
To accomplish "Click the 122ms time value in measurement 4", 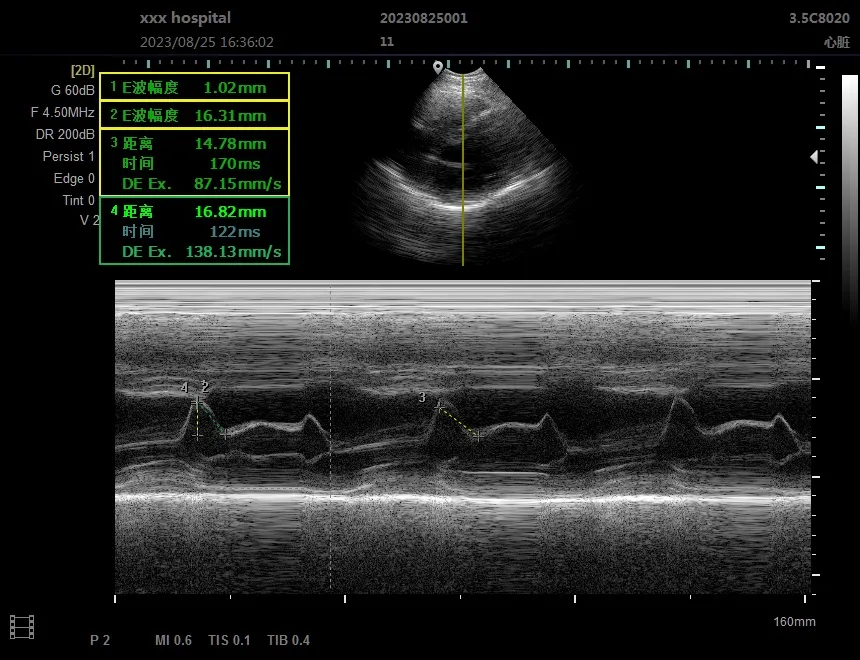I will click(x=235, y=232).
